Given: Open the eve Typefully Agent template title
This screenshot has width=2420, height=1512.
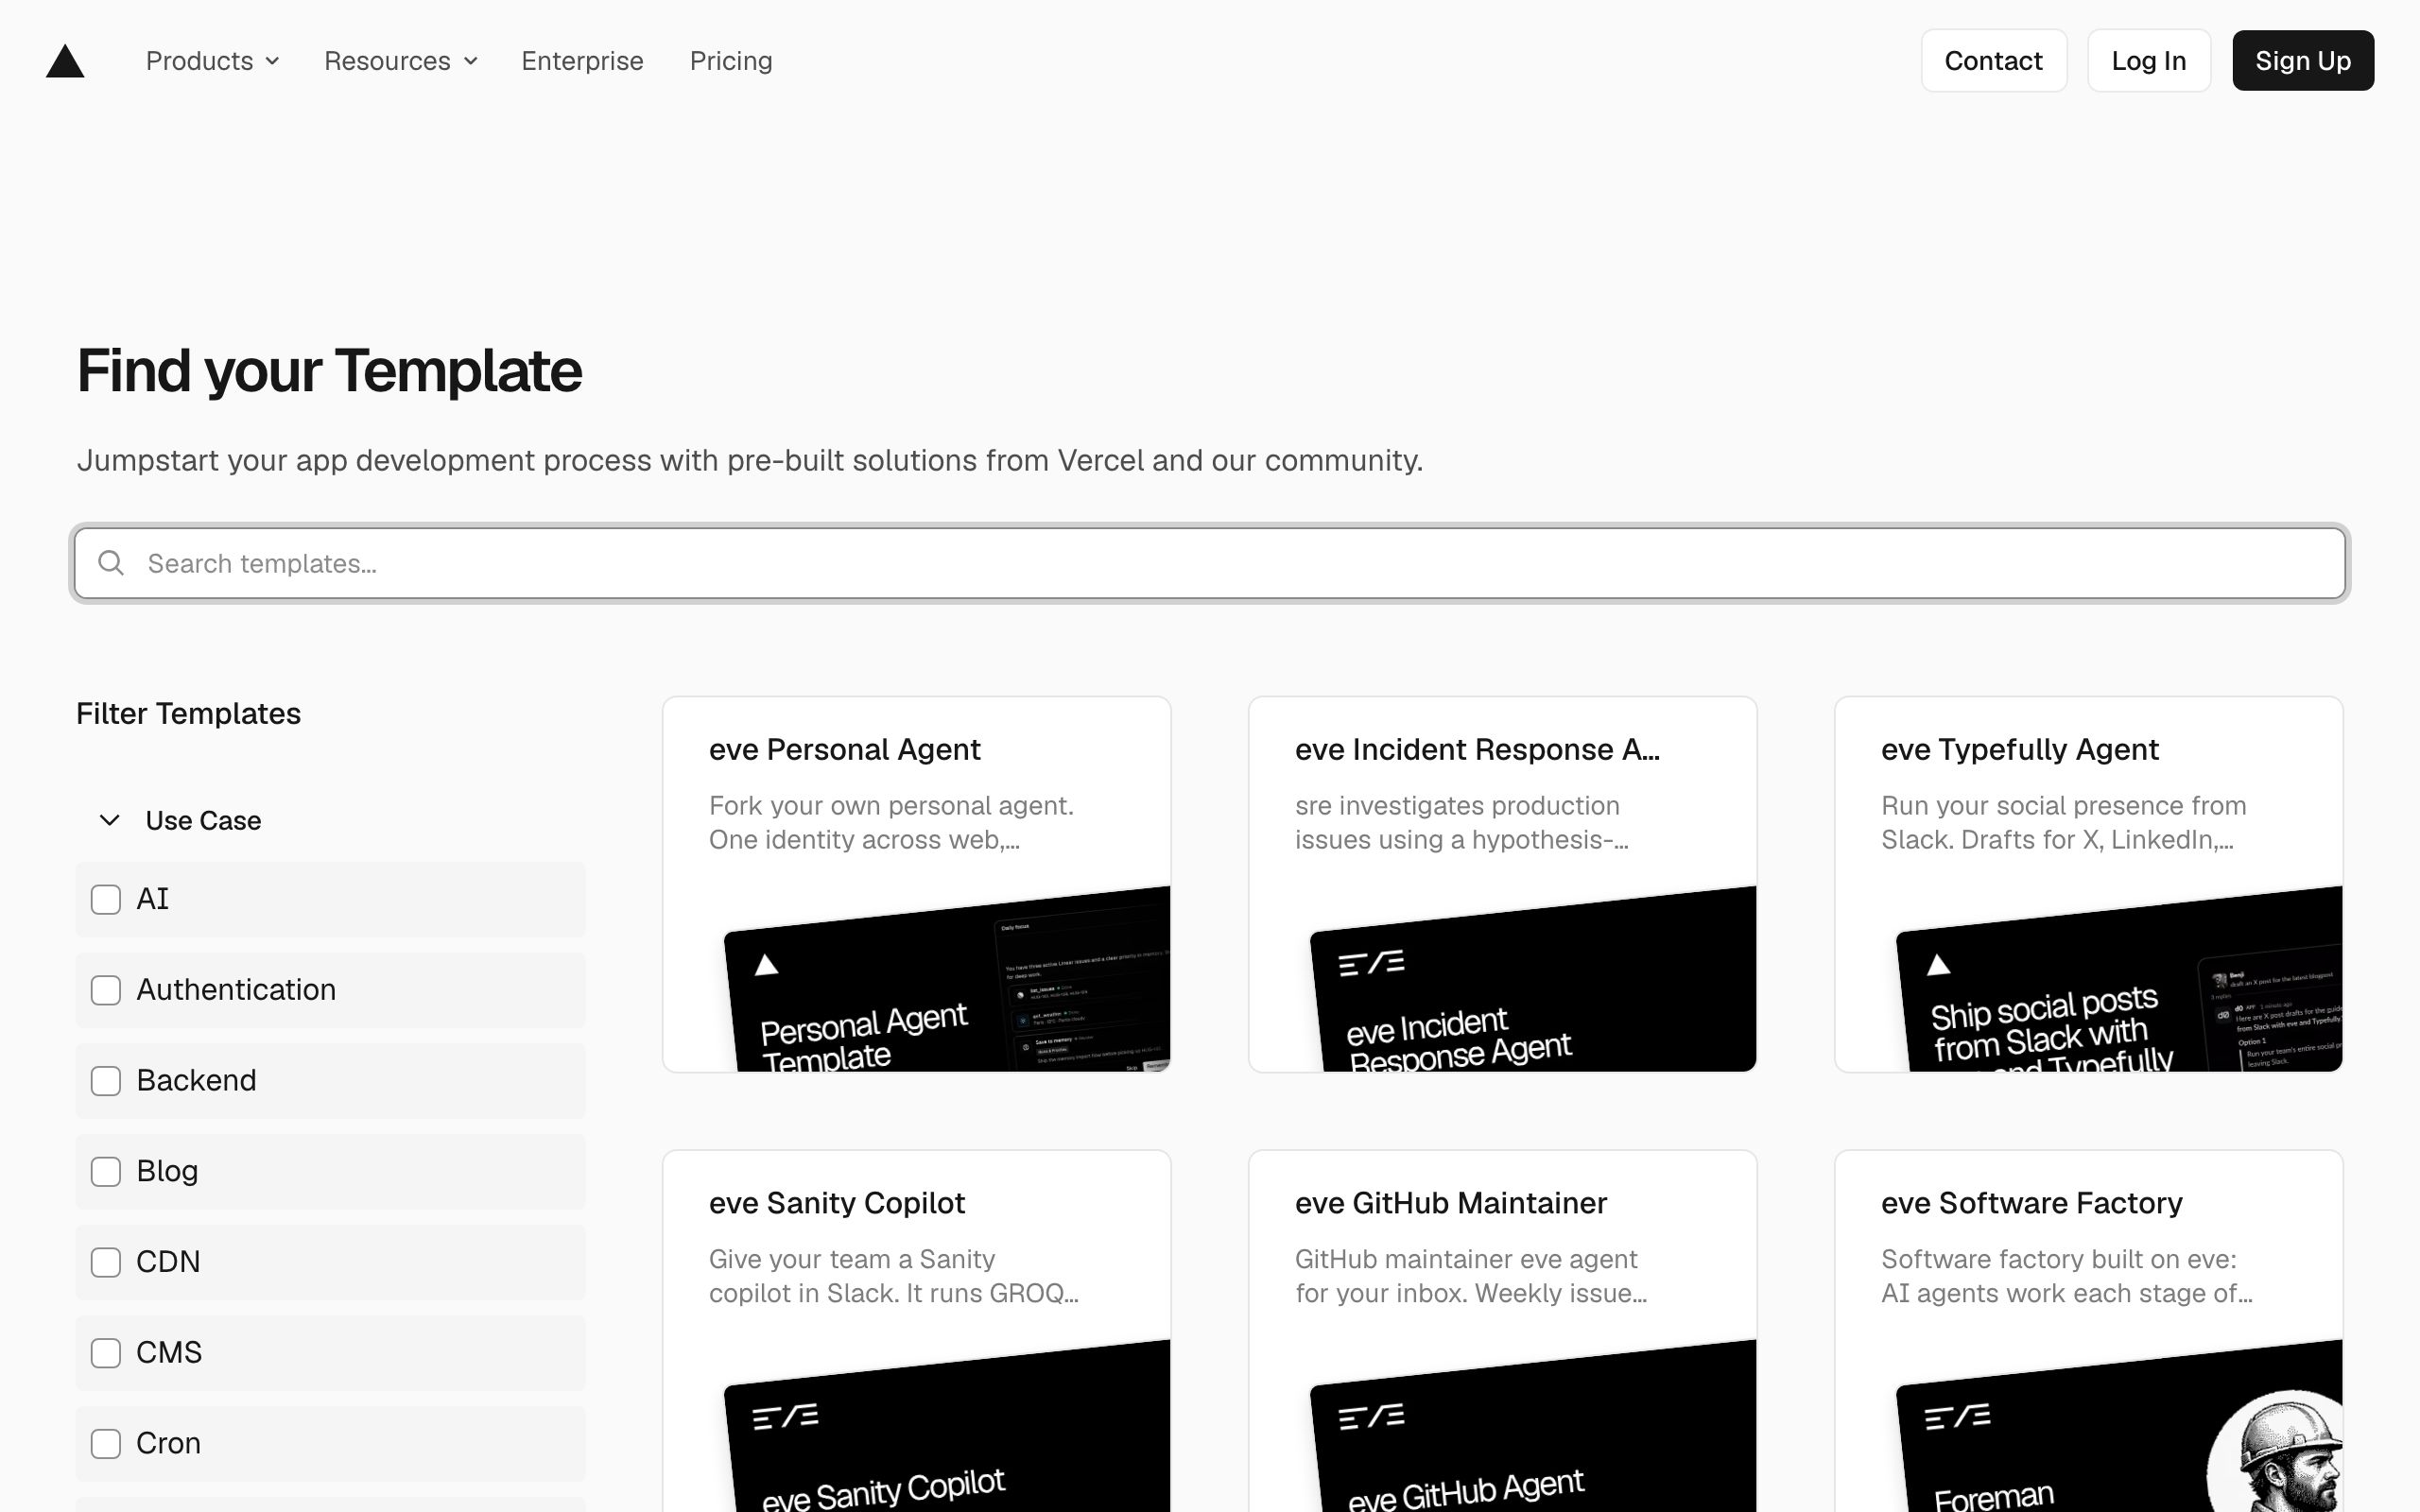Looking at the screenshot, I should click(2019, 749).
